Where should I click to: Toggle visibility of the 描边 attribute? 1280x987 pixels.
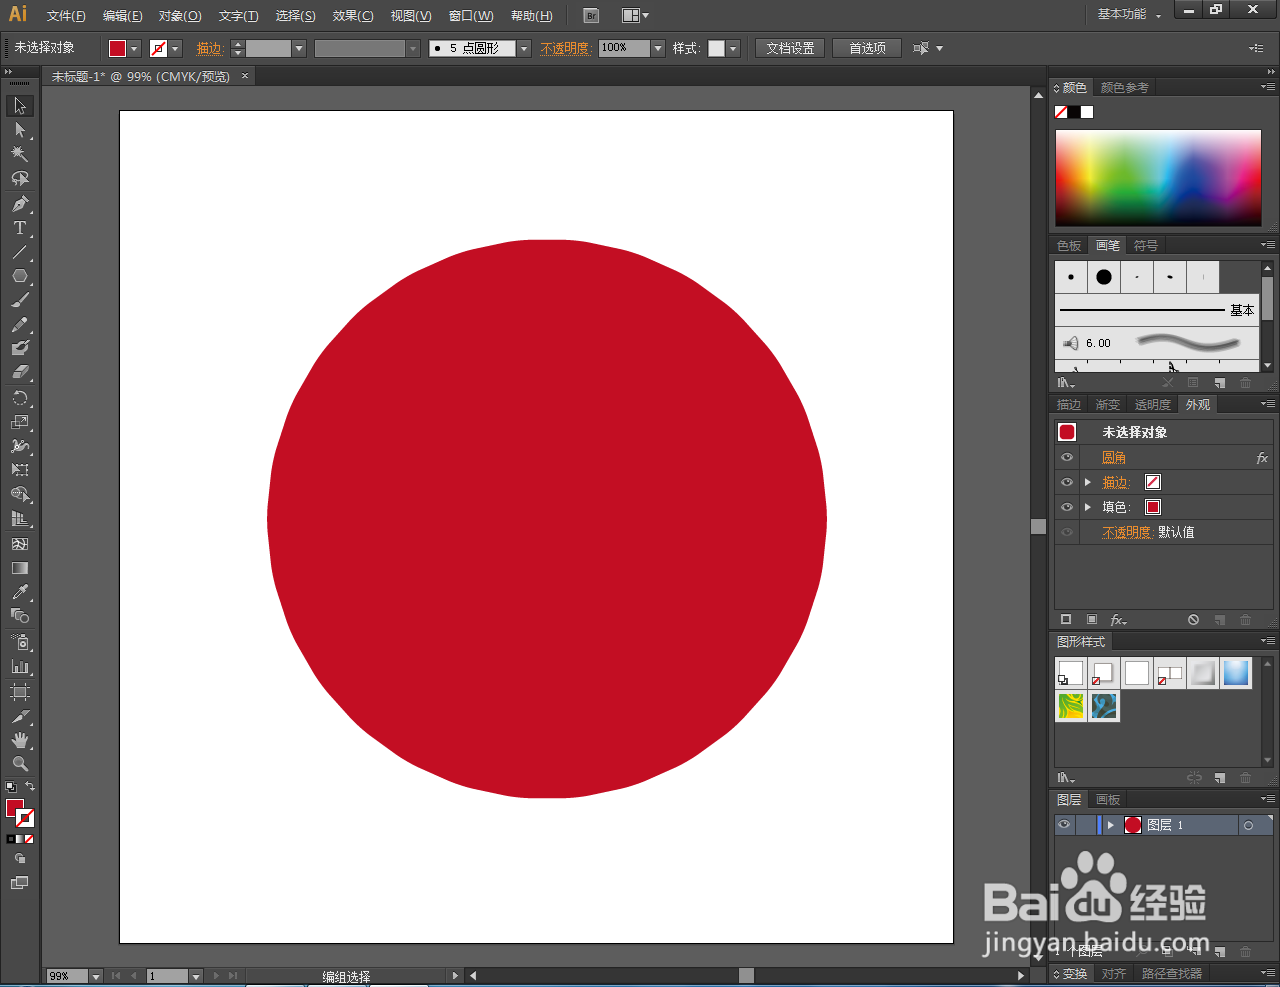point(1067,482)
